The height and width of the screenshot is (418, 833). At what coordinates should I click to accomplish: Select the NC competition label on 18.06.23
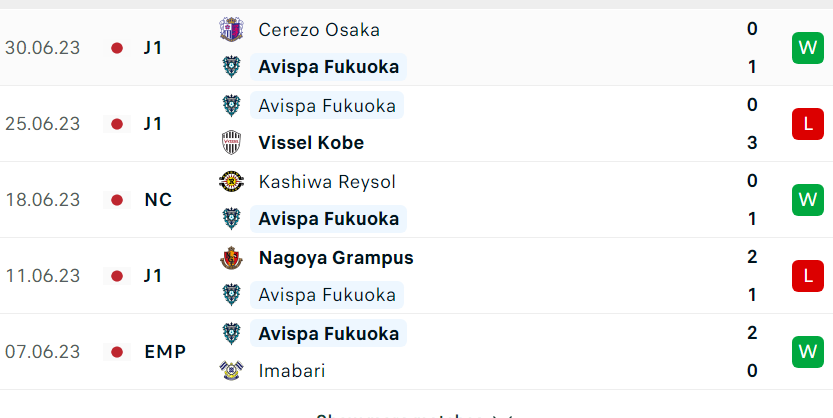[x=158, y=200]
